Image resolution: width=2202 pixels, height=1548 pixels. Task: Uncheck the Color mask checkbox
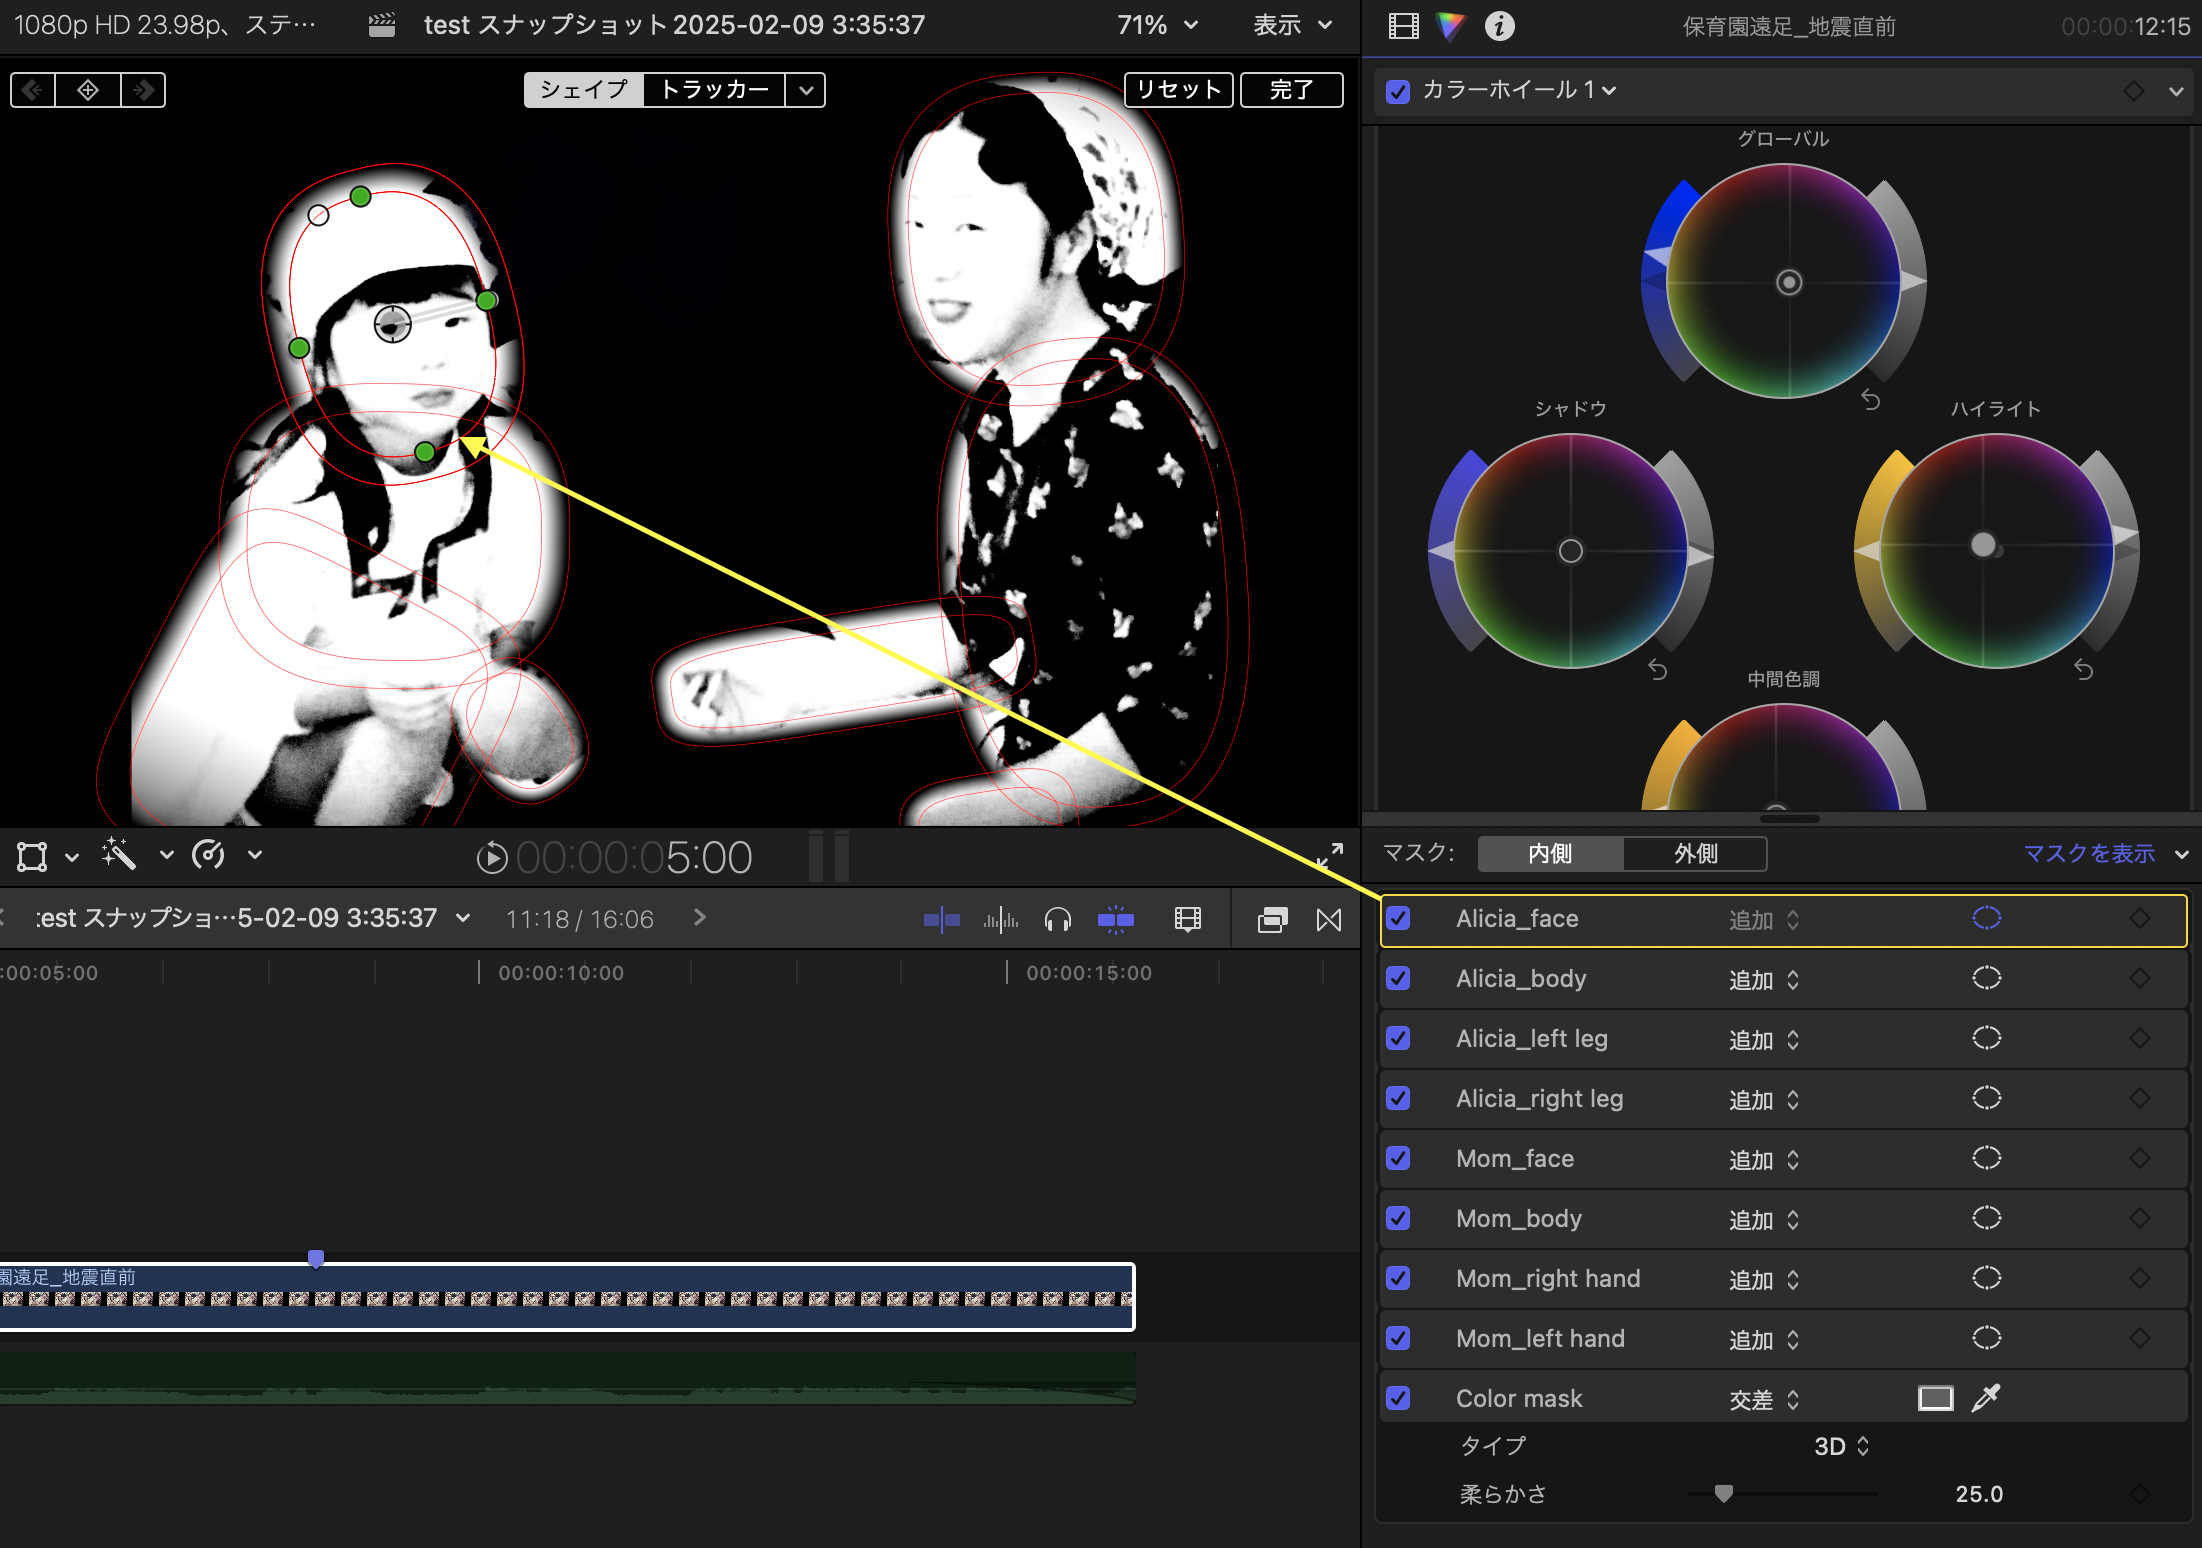click(x=1398, y=1398)
